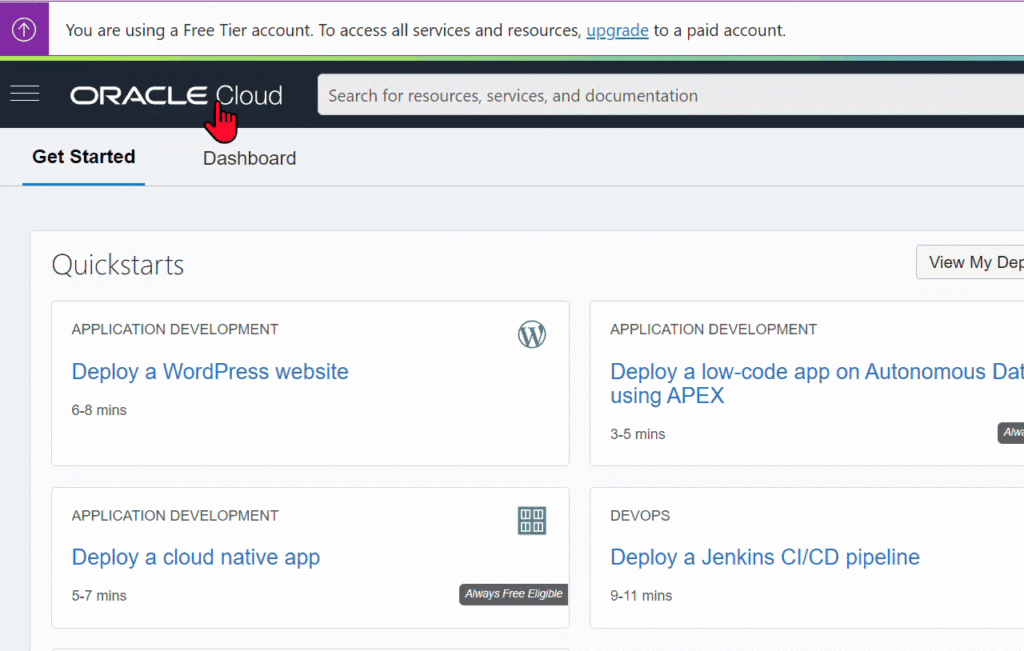Open the Deploy a Jenkins CI/CD pipeline quickstart

pyautogui.click(x=764, y=557)
